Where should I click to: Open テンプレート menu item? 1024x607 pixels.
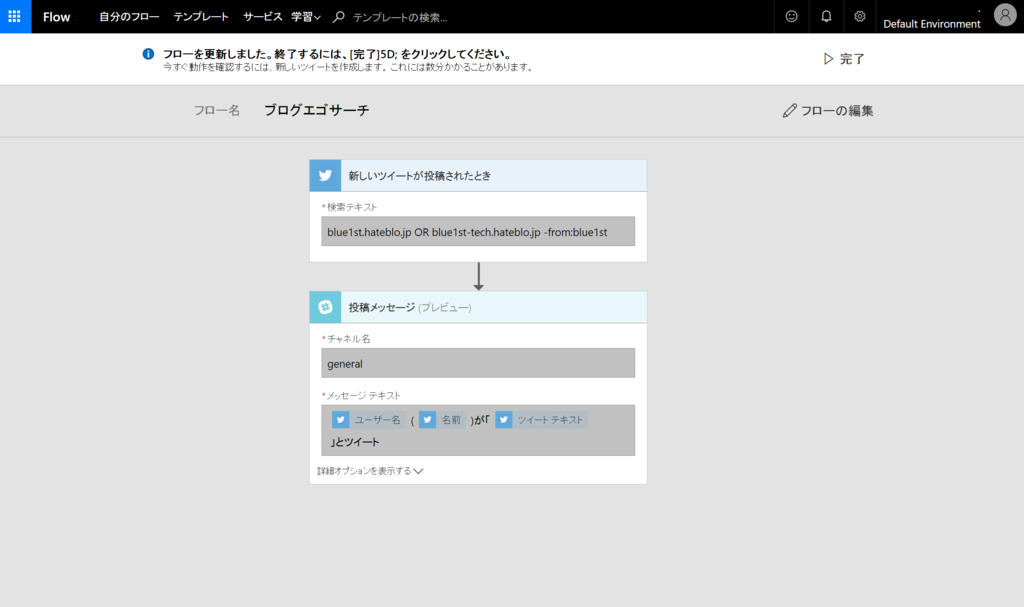click(201, 17)
